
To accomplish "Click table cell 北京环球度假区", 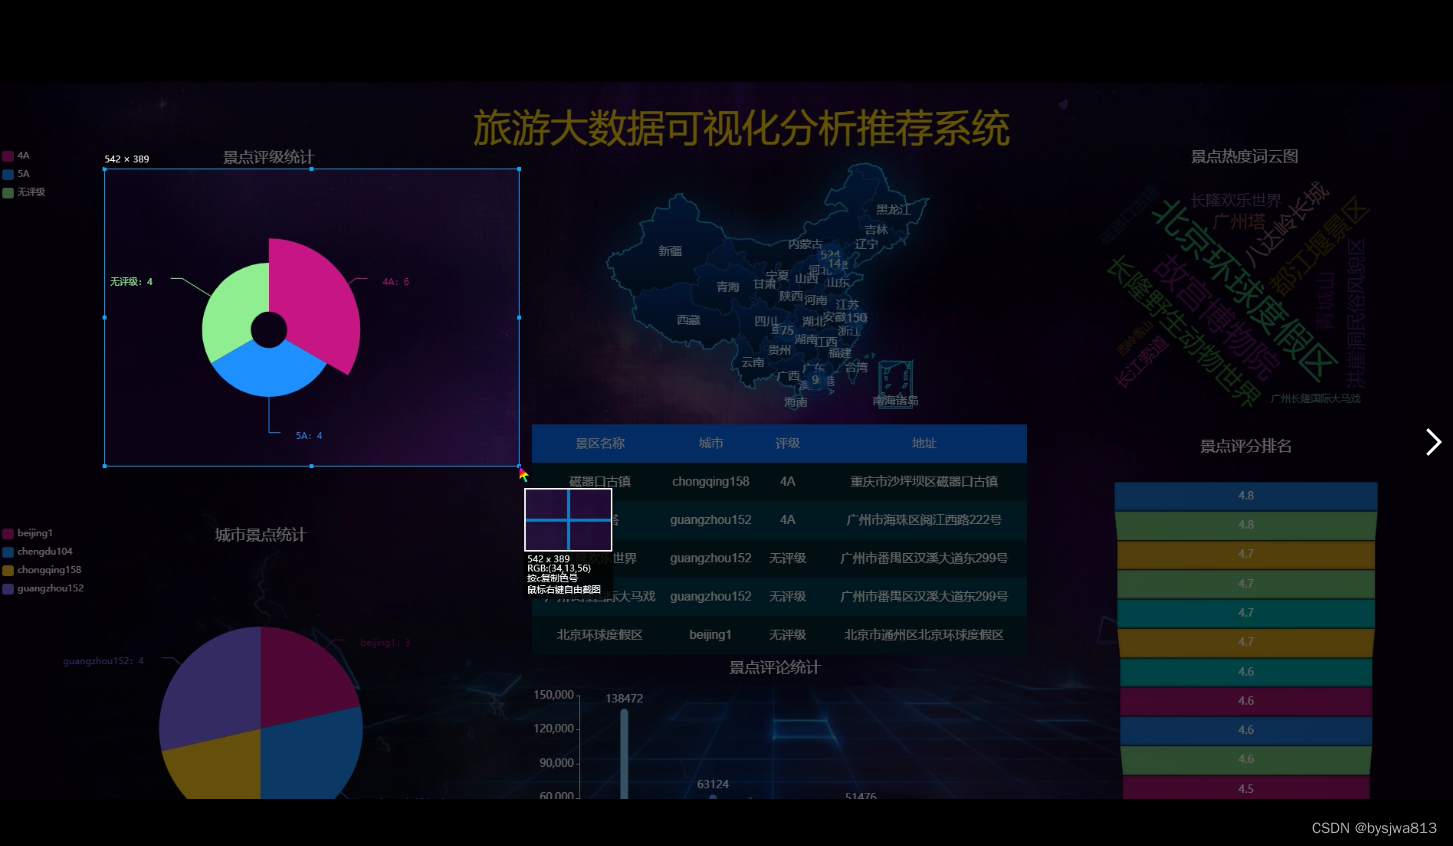I will tap(600, 635).
